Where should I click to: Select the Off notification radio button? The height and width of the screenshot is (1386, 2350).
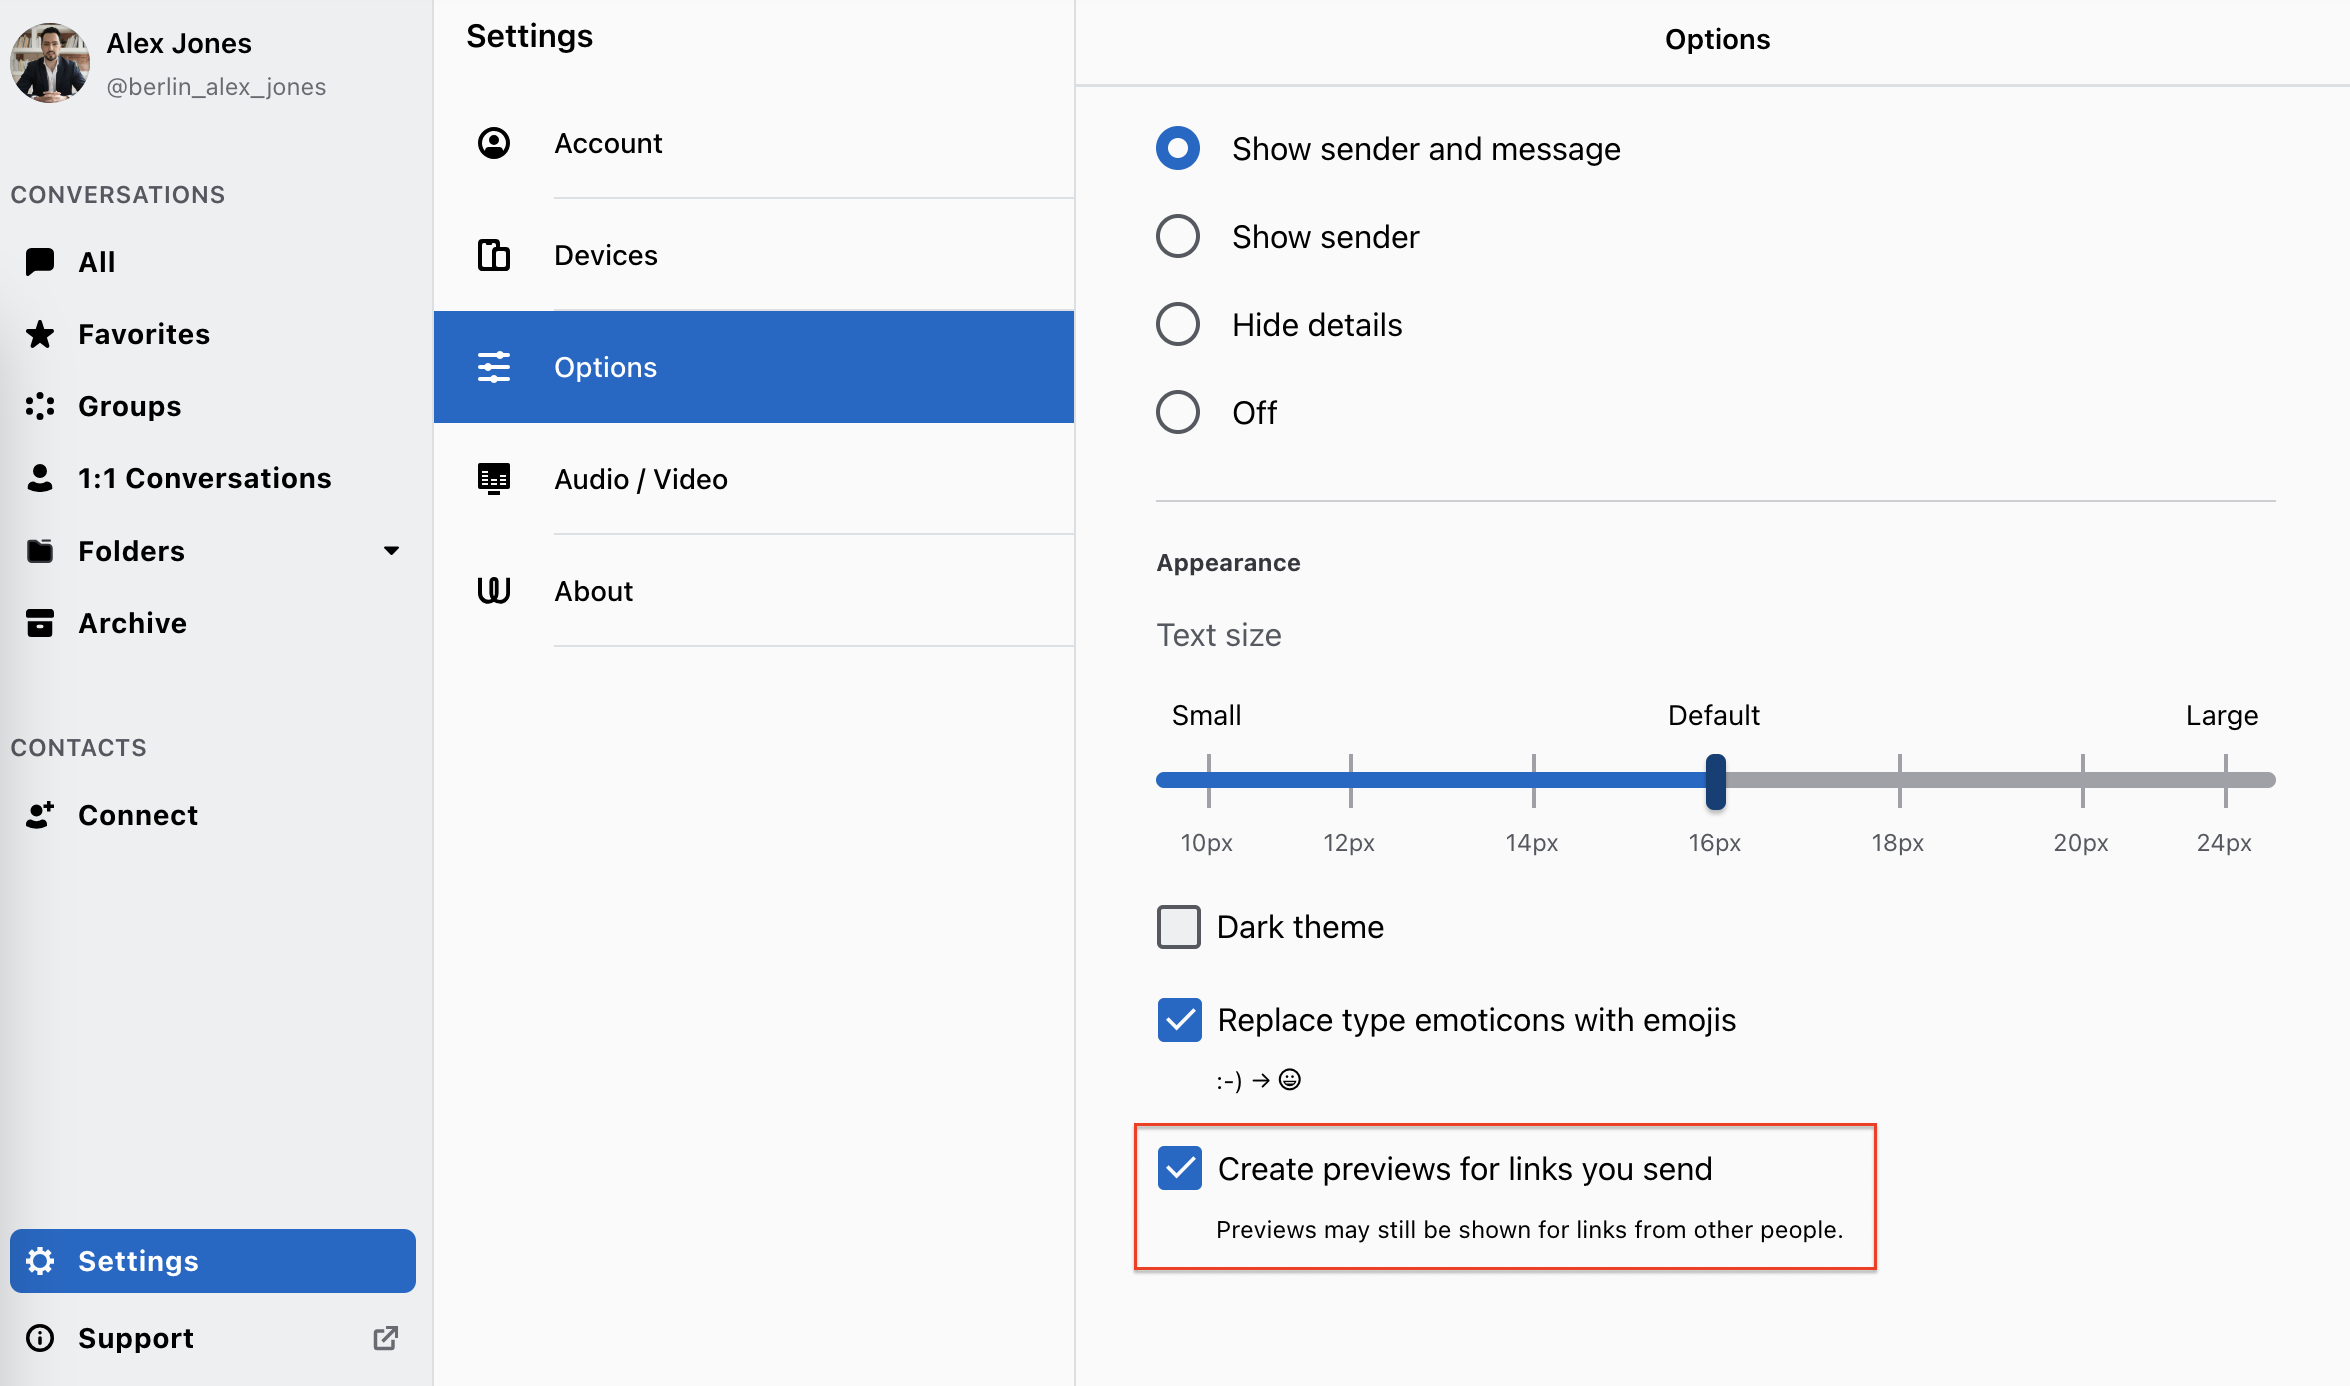click(x=1178, y=412)
